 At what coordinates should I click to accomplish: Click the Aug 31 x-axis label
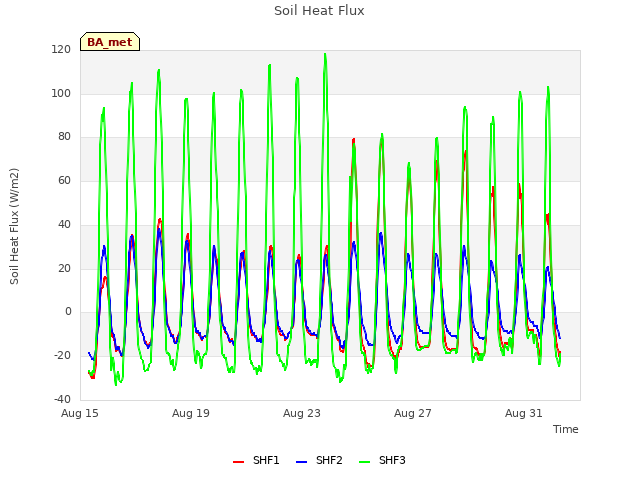point(524,413)
